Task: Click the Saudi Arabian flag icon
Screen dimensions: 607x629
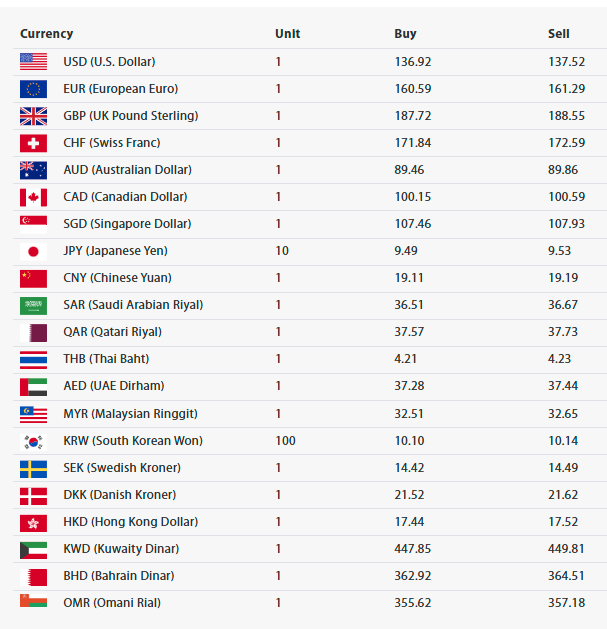Action: 33,306
